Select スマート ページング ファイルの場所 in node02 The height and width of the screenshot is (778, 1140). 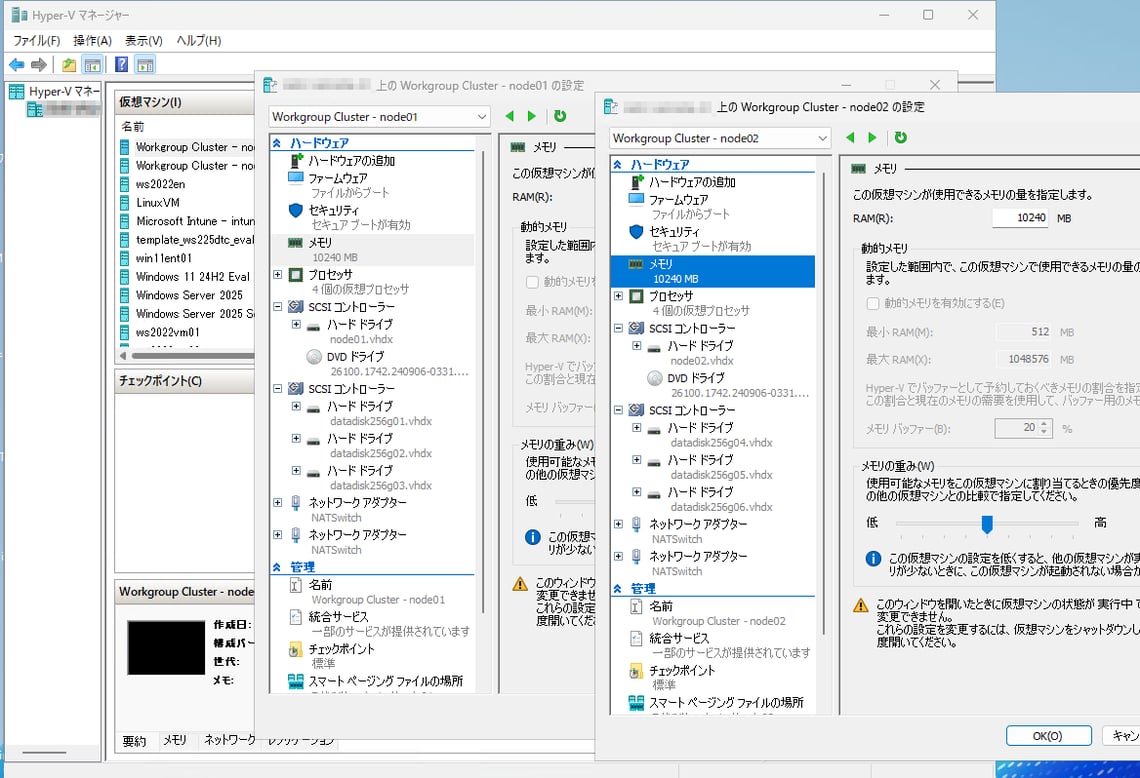pyautogui.click(x=726, y=702)
